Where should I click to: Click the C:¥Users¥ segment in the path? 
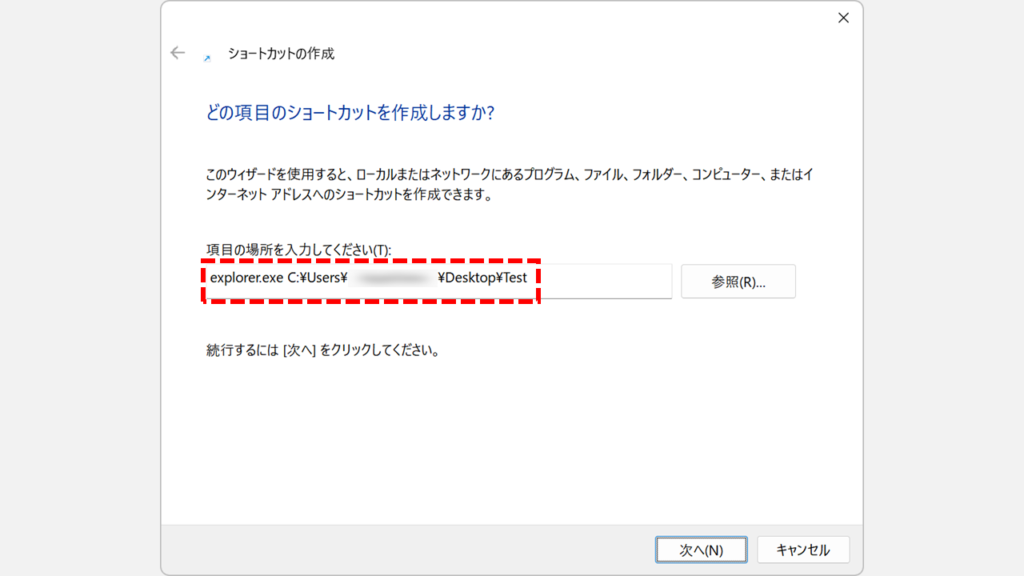pos(316,278)
